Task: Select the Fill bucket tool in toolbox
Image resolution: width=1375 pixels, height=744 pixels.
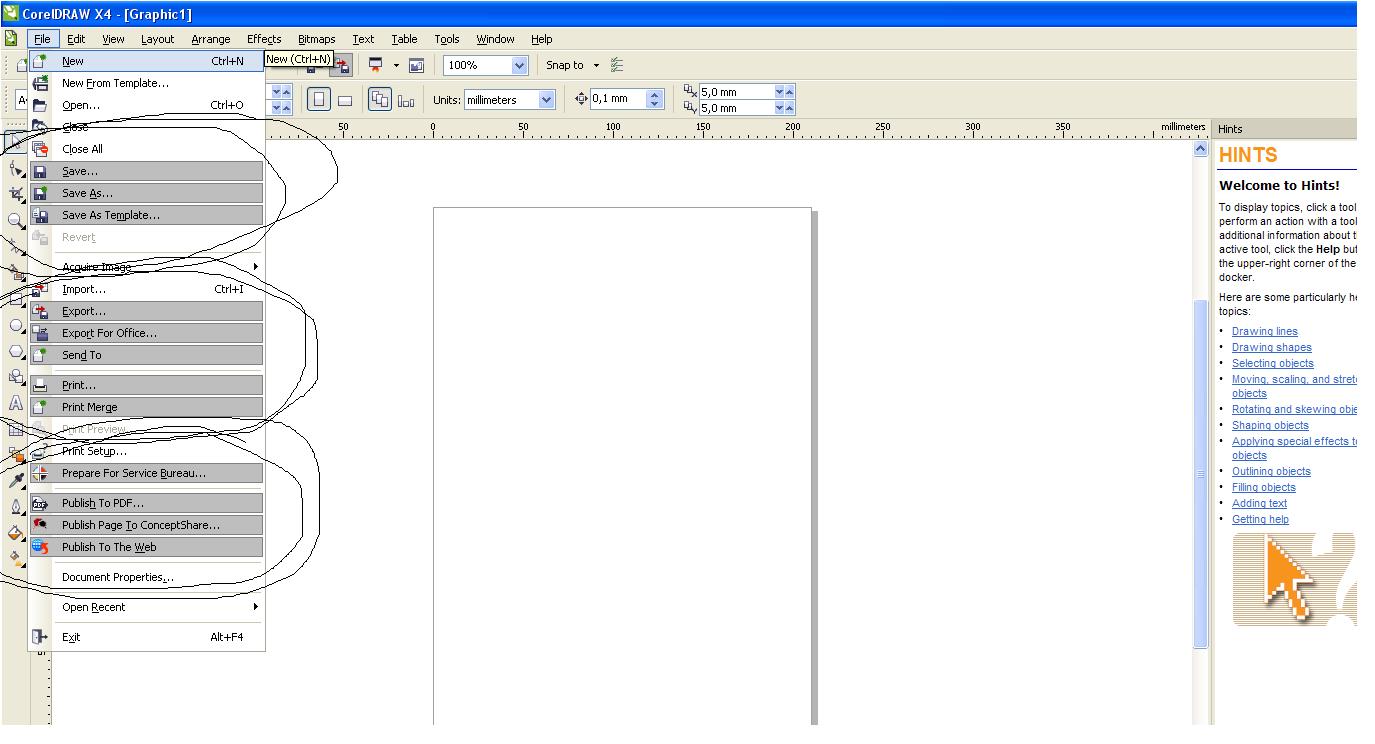Action: (16, 533)
